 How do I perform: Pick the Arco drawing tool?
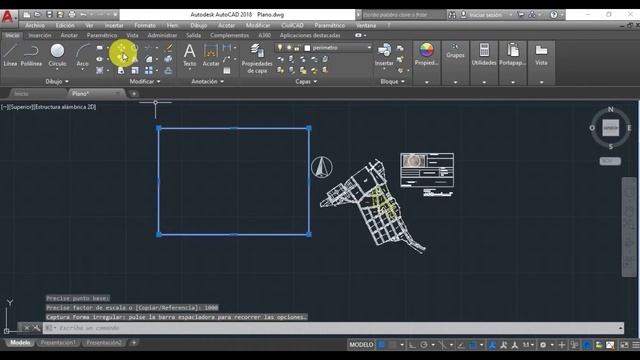[82, 55]
